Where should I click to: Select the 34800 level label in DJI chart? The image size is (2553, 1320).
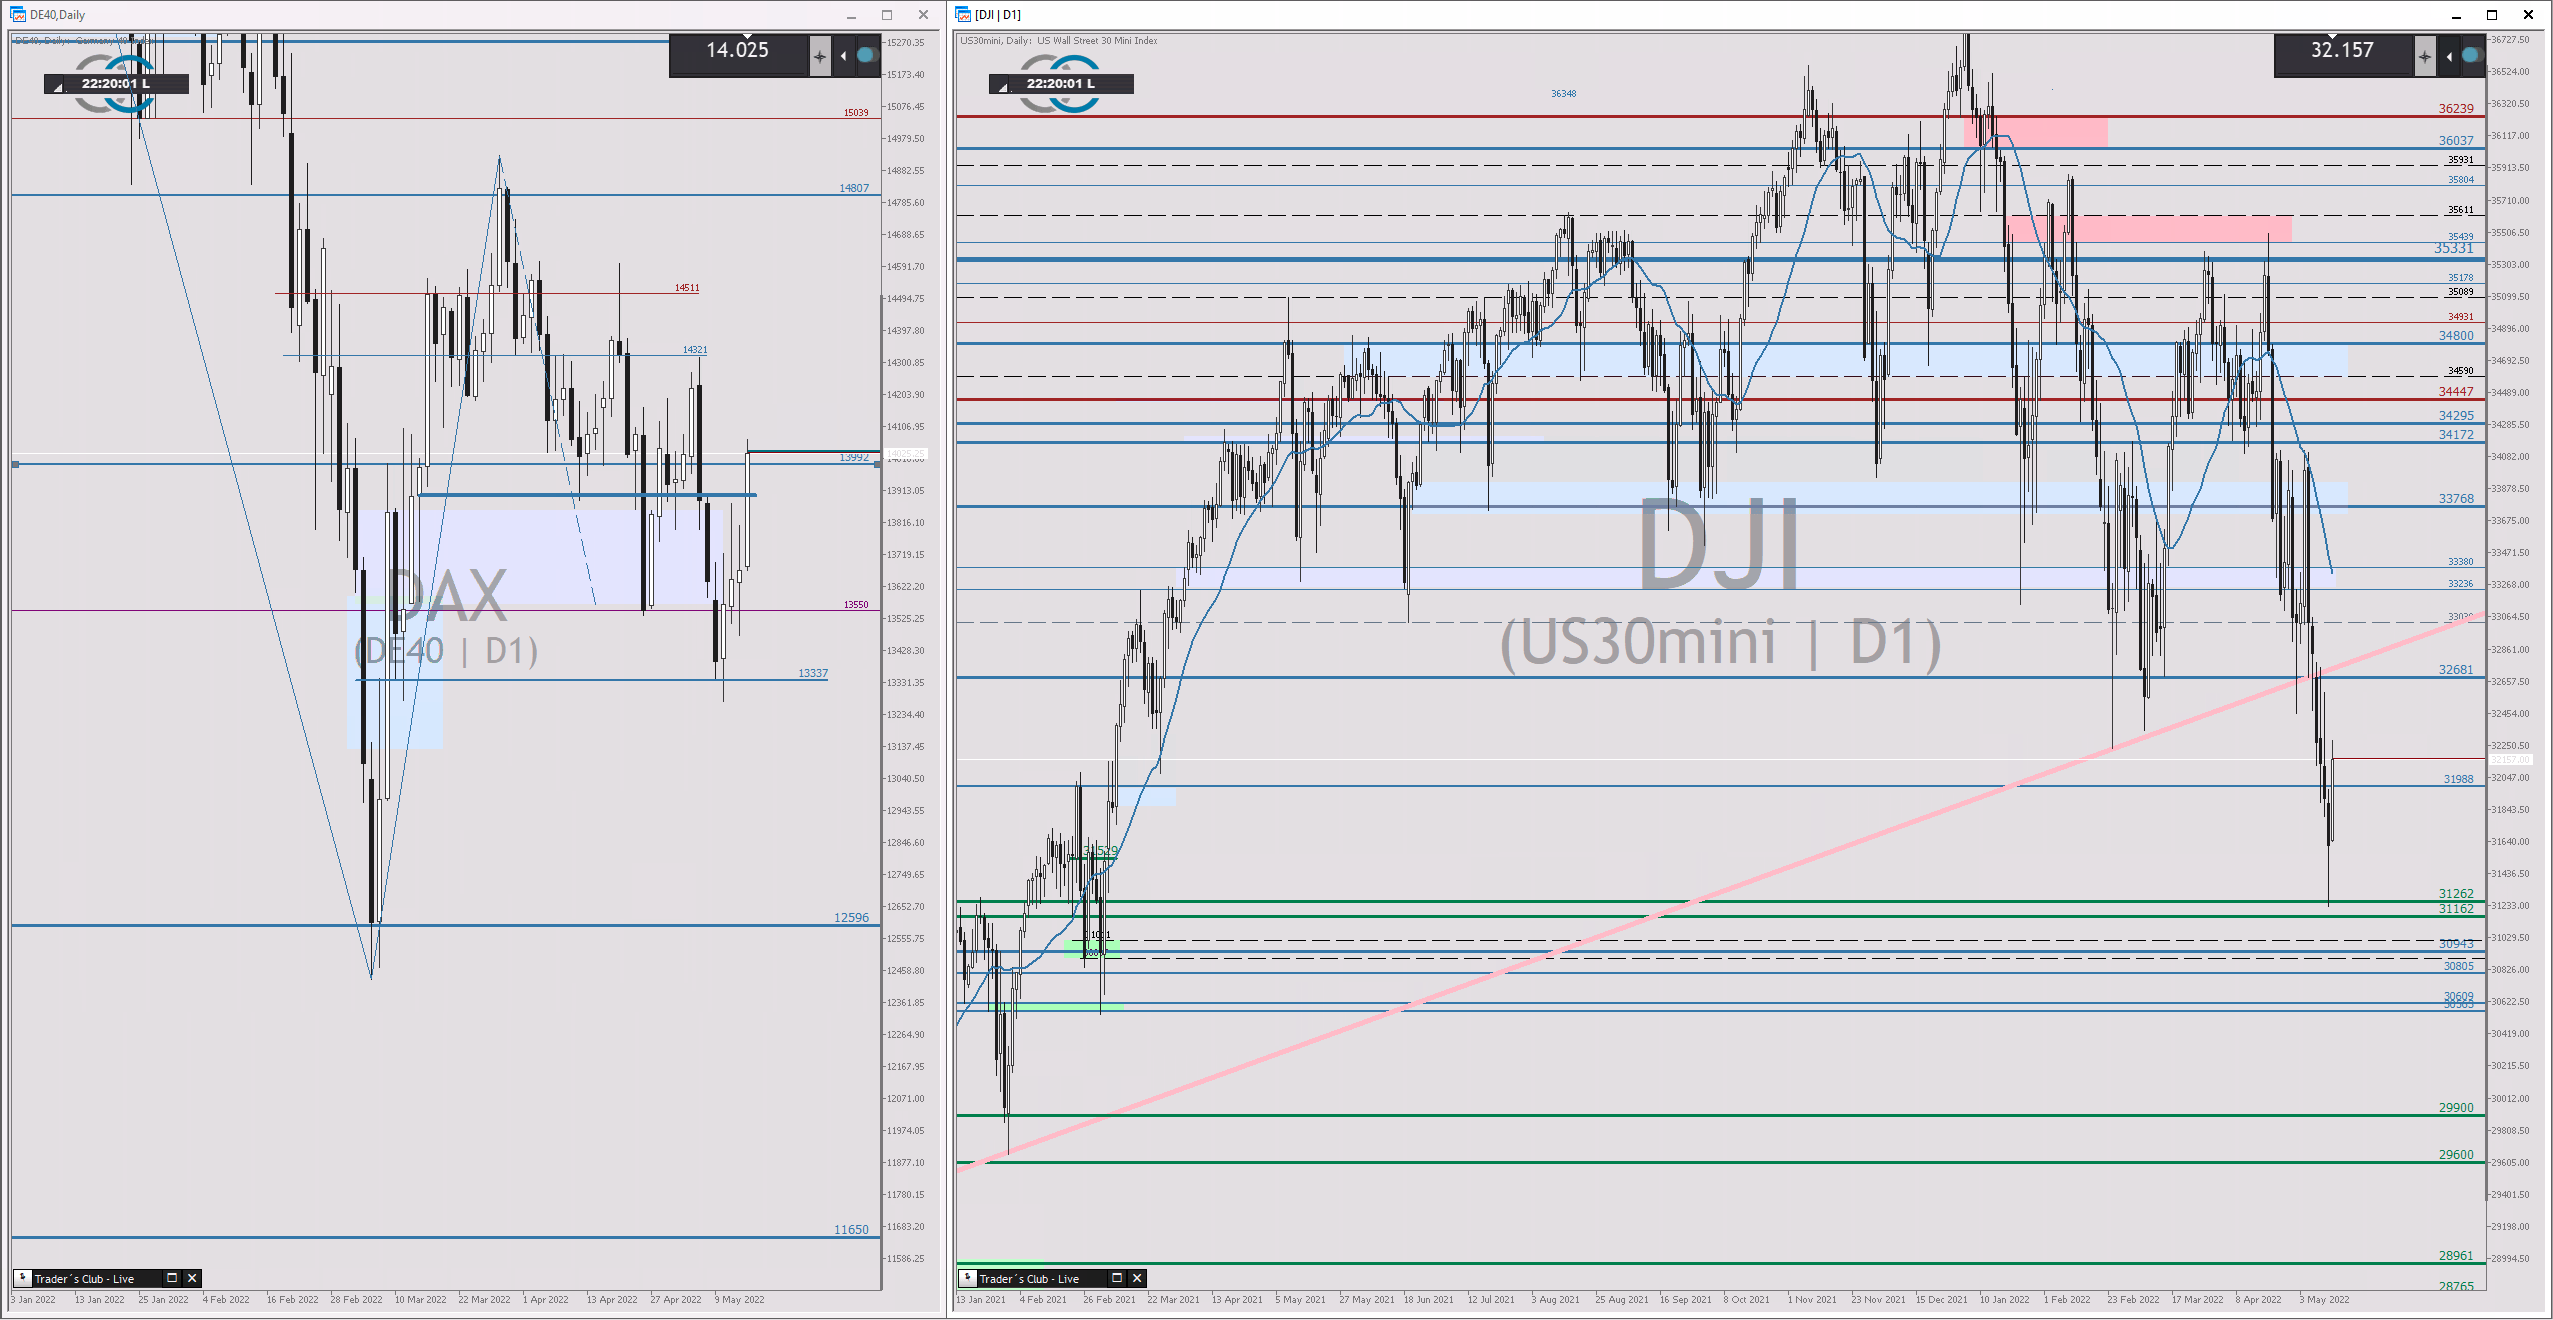tap(2456, 336)
